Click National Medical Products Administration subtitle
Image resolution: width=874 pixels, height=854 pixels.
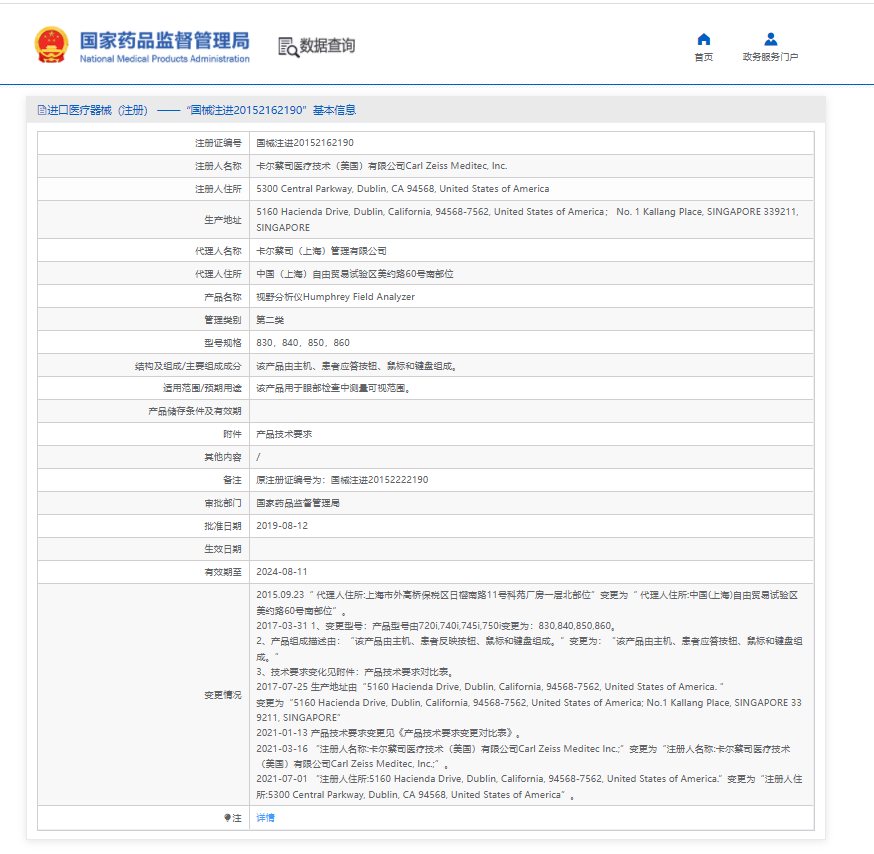(164, 59)
